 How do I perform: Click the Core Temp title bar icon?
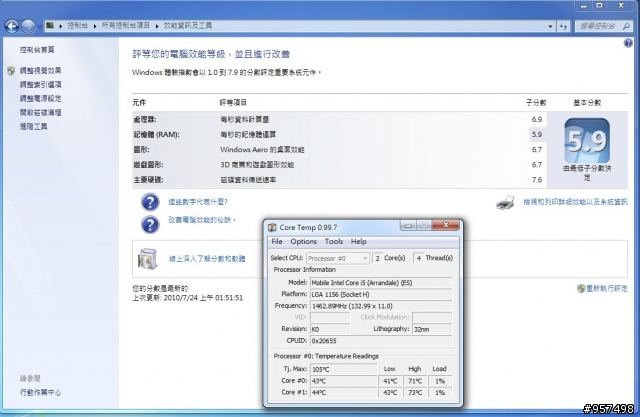(x=272, y=227)
